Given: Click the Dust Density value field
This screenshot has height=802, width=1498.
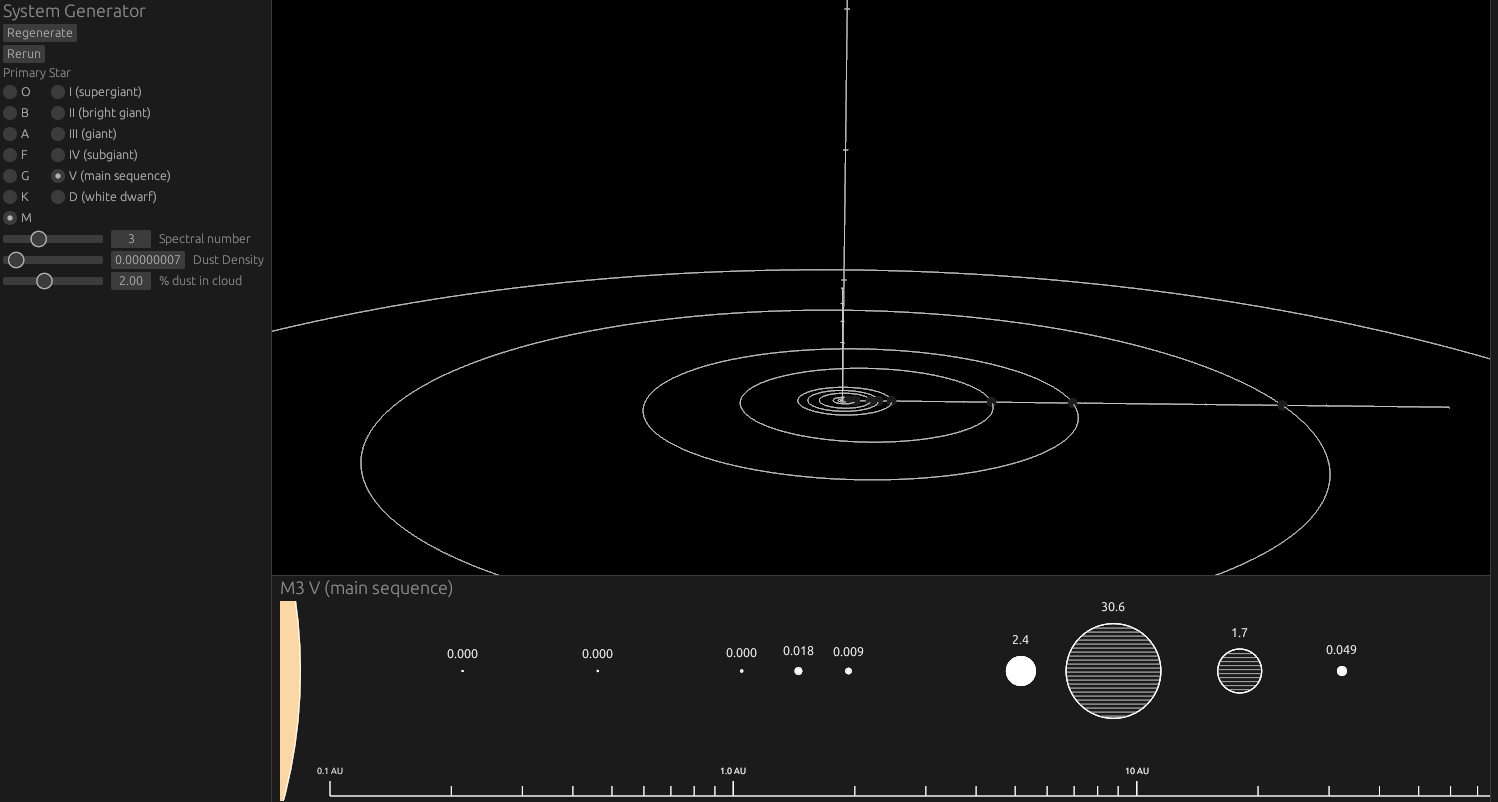Looking at the screenshot, I should pos(147,260).
